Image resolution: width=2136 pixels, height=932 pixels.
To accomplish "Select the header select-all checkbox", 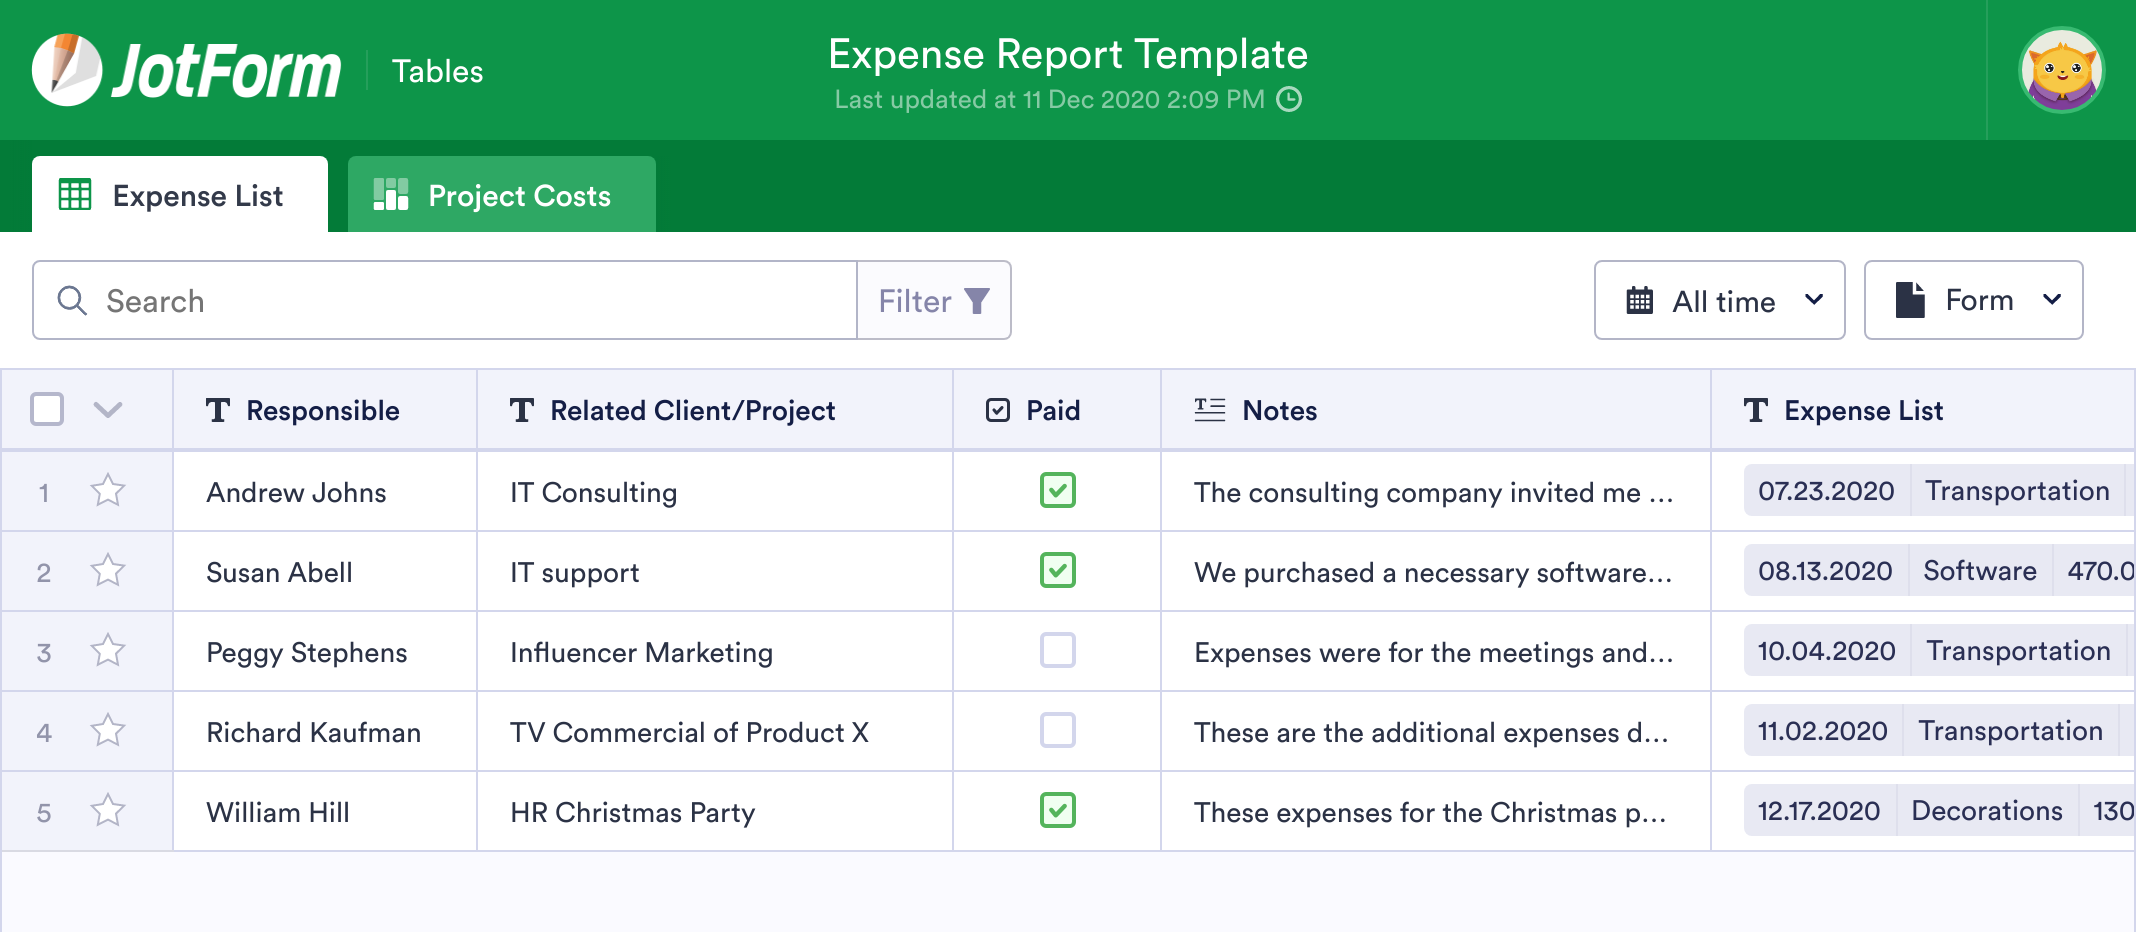I will (46, 409).
